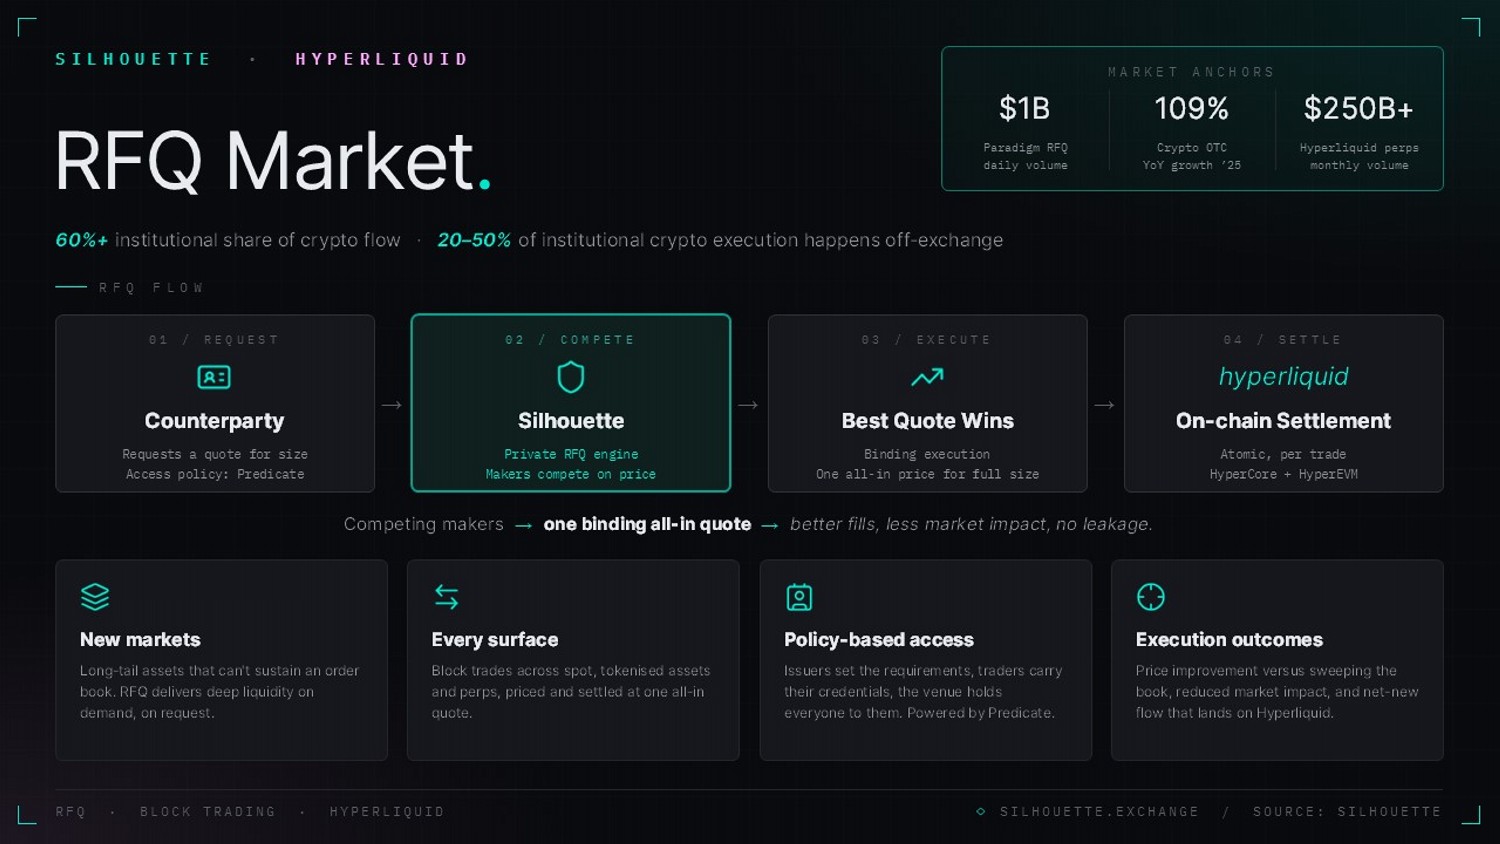Click the hyperliquid logo in Settle card
This screenshot has width=1500, height=844.
[1283, 377]
